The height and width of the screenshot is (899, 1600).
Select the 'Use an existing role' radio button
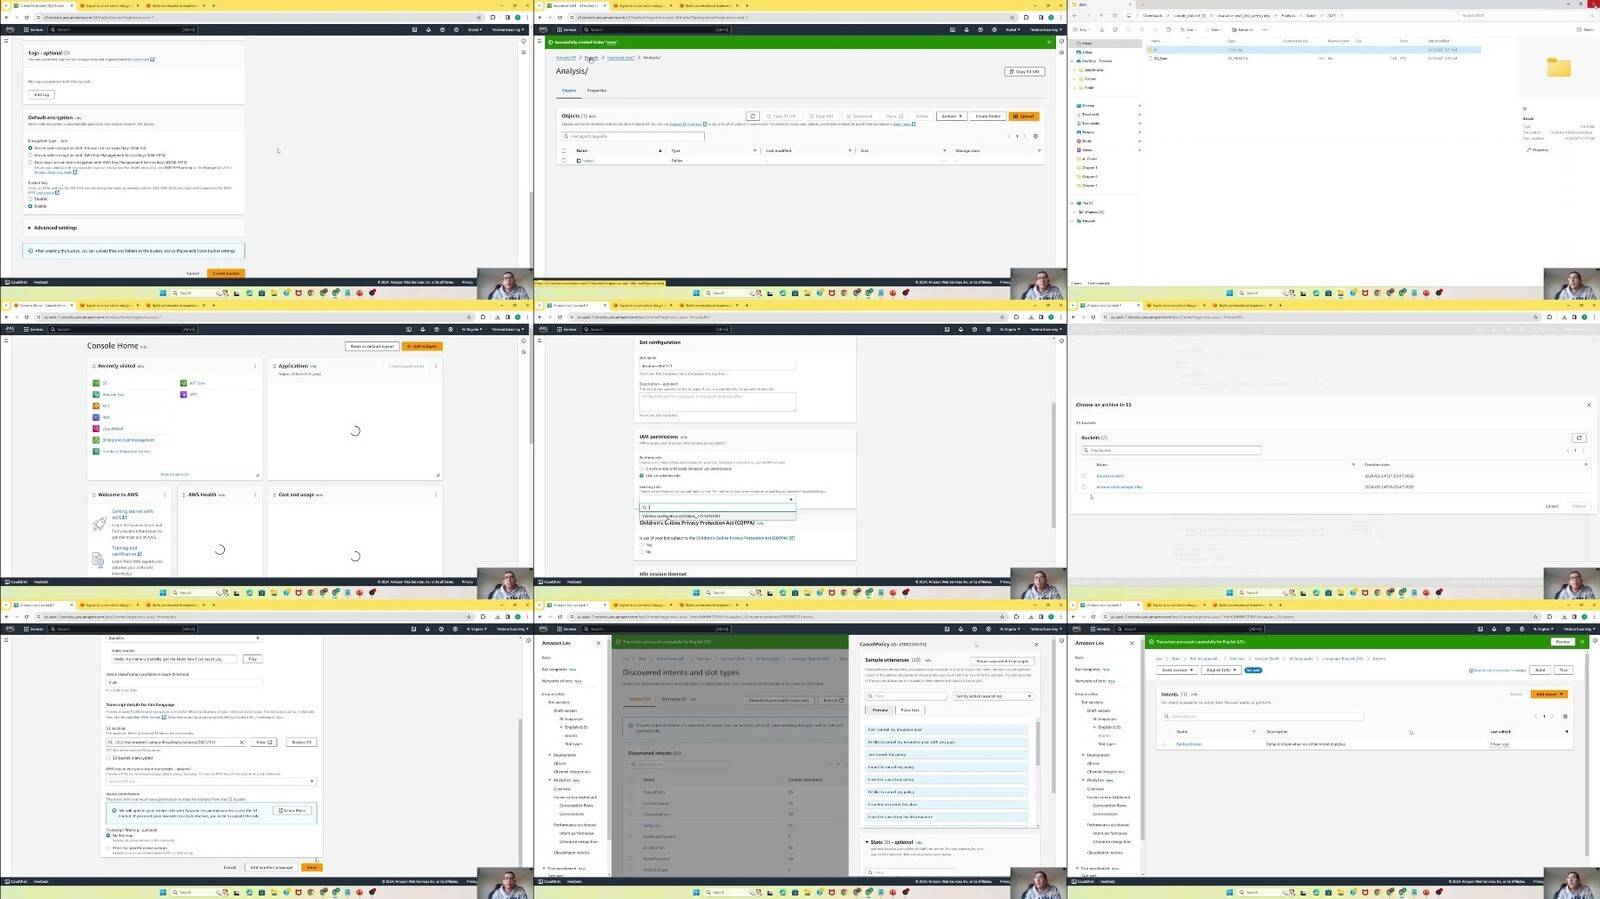tap(641, 475)
